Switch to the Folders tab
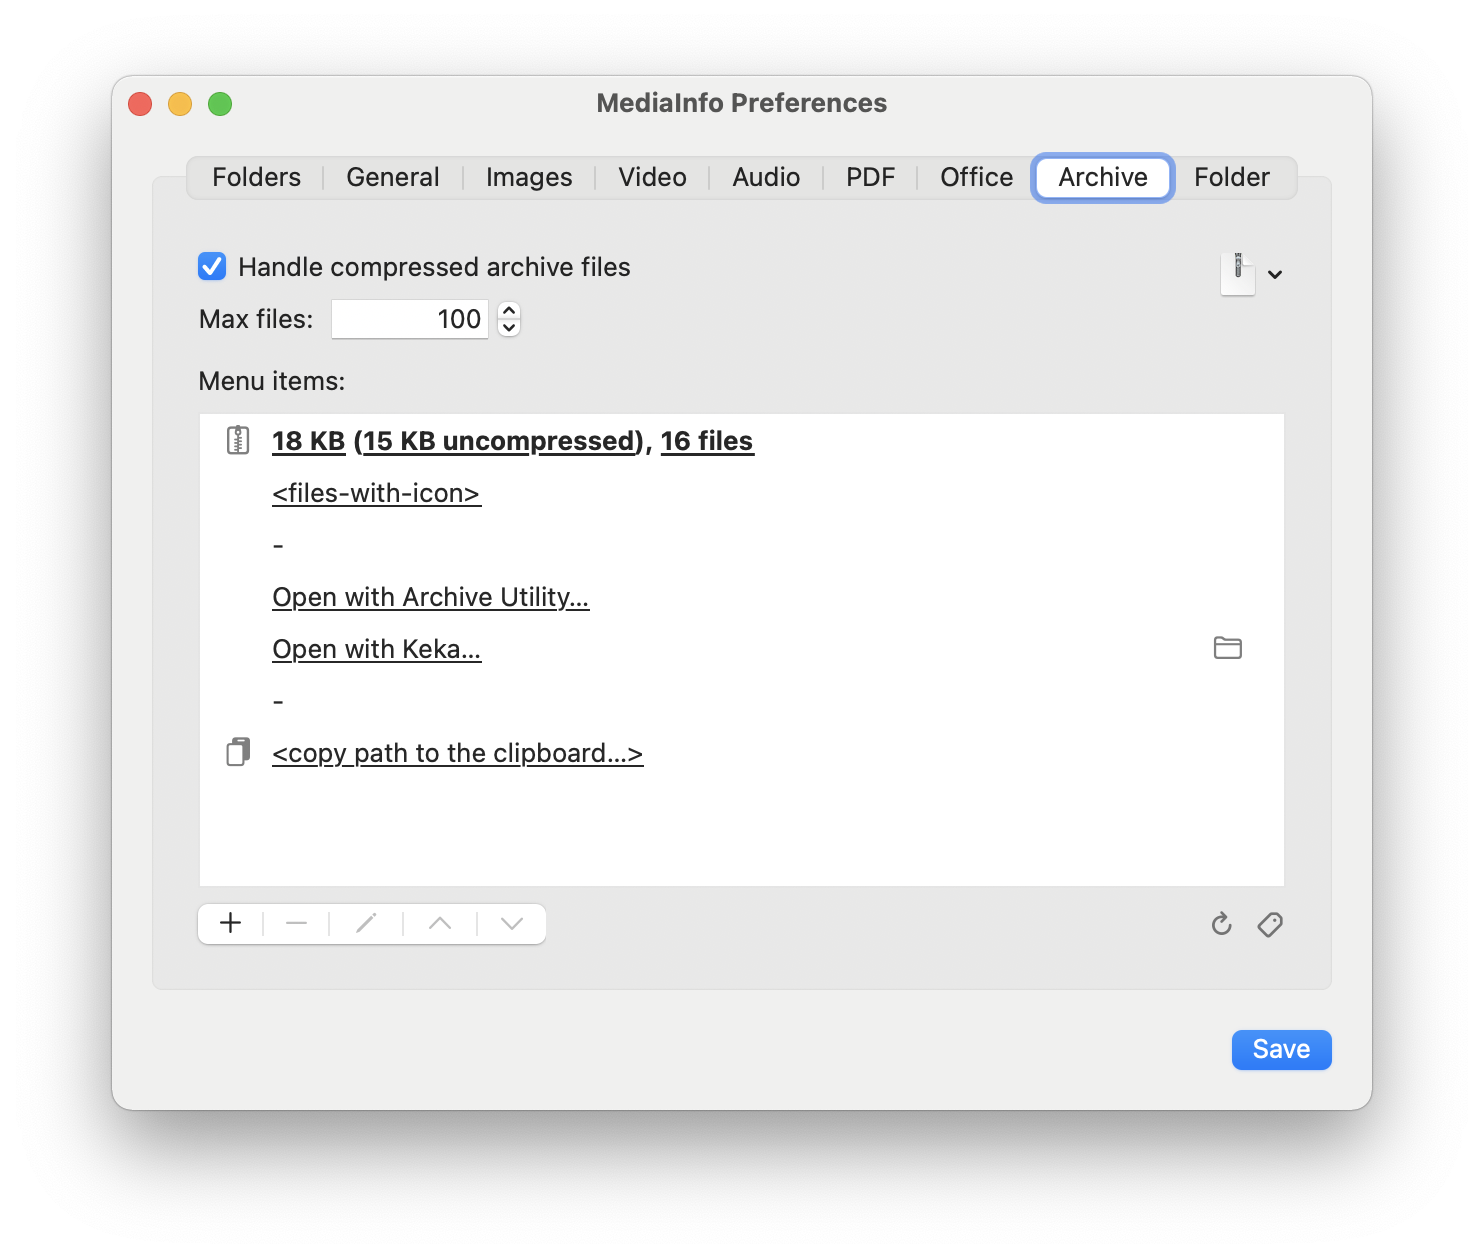 tap(256, 178)
